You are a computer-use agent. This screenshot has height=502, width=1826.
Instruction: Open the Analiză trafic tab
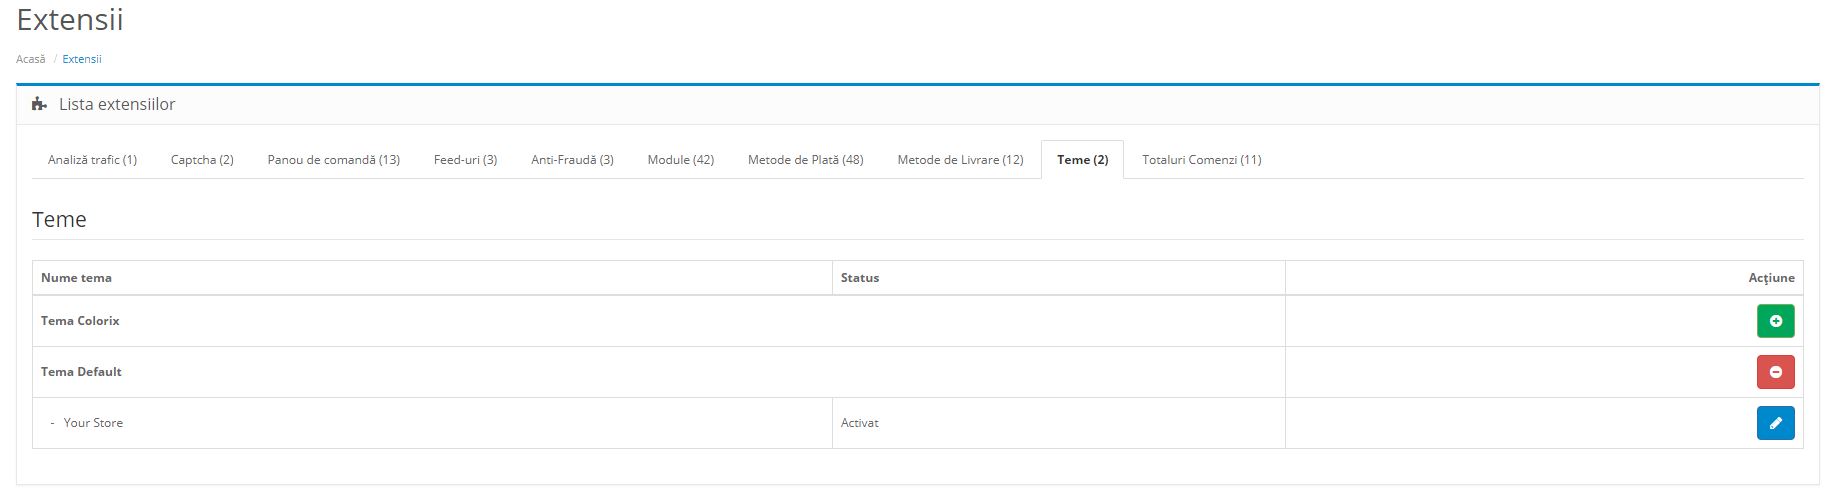tap(92, 160)
